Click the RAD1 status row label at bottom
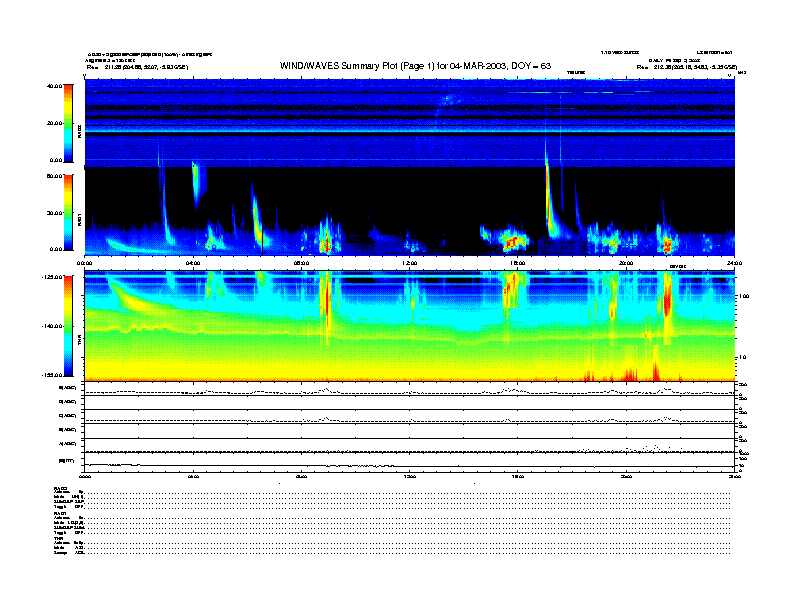 pyautogui.click(x=58, y=513)
